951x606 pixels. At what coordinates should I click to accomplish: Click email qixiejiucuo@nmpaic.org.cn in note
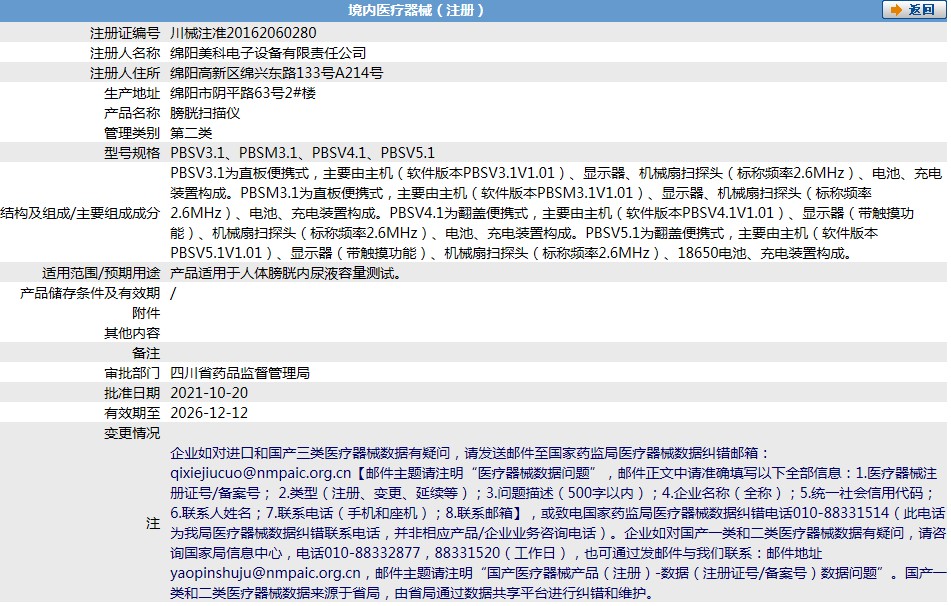click(261, 473)
